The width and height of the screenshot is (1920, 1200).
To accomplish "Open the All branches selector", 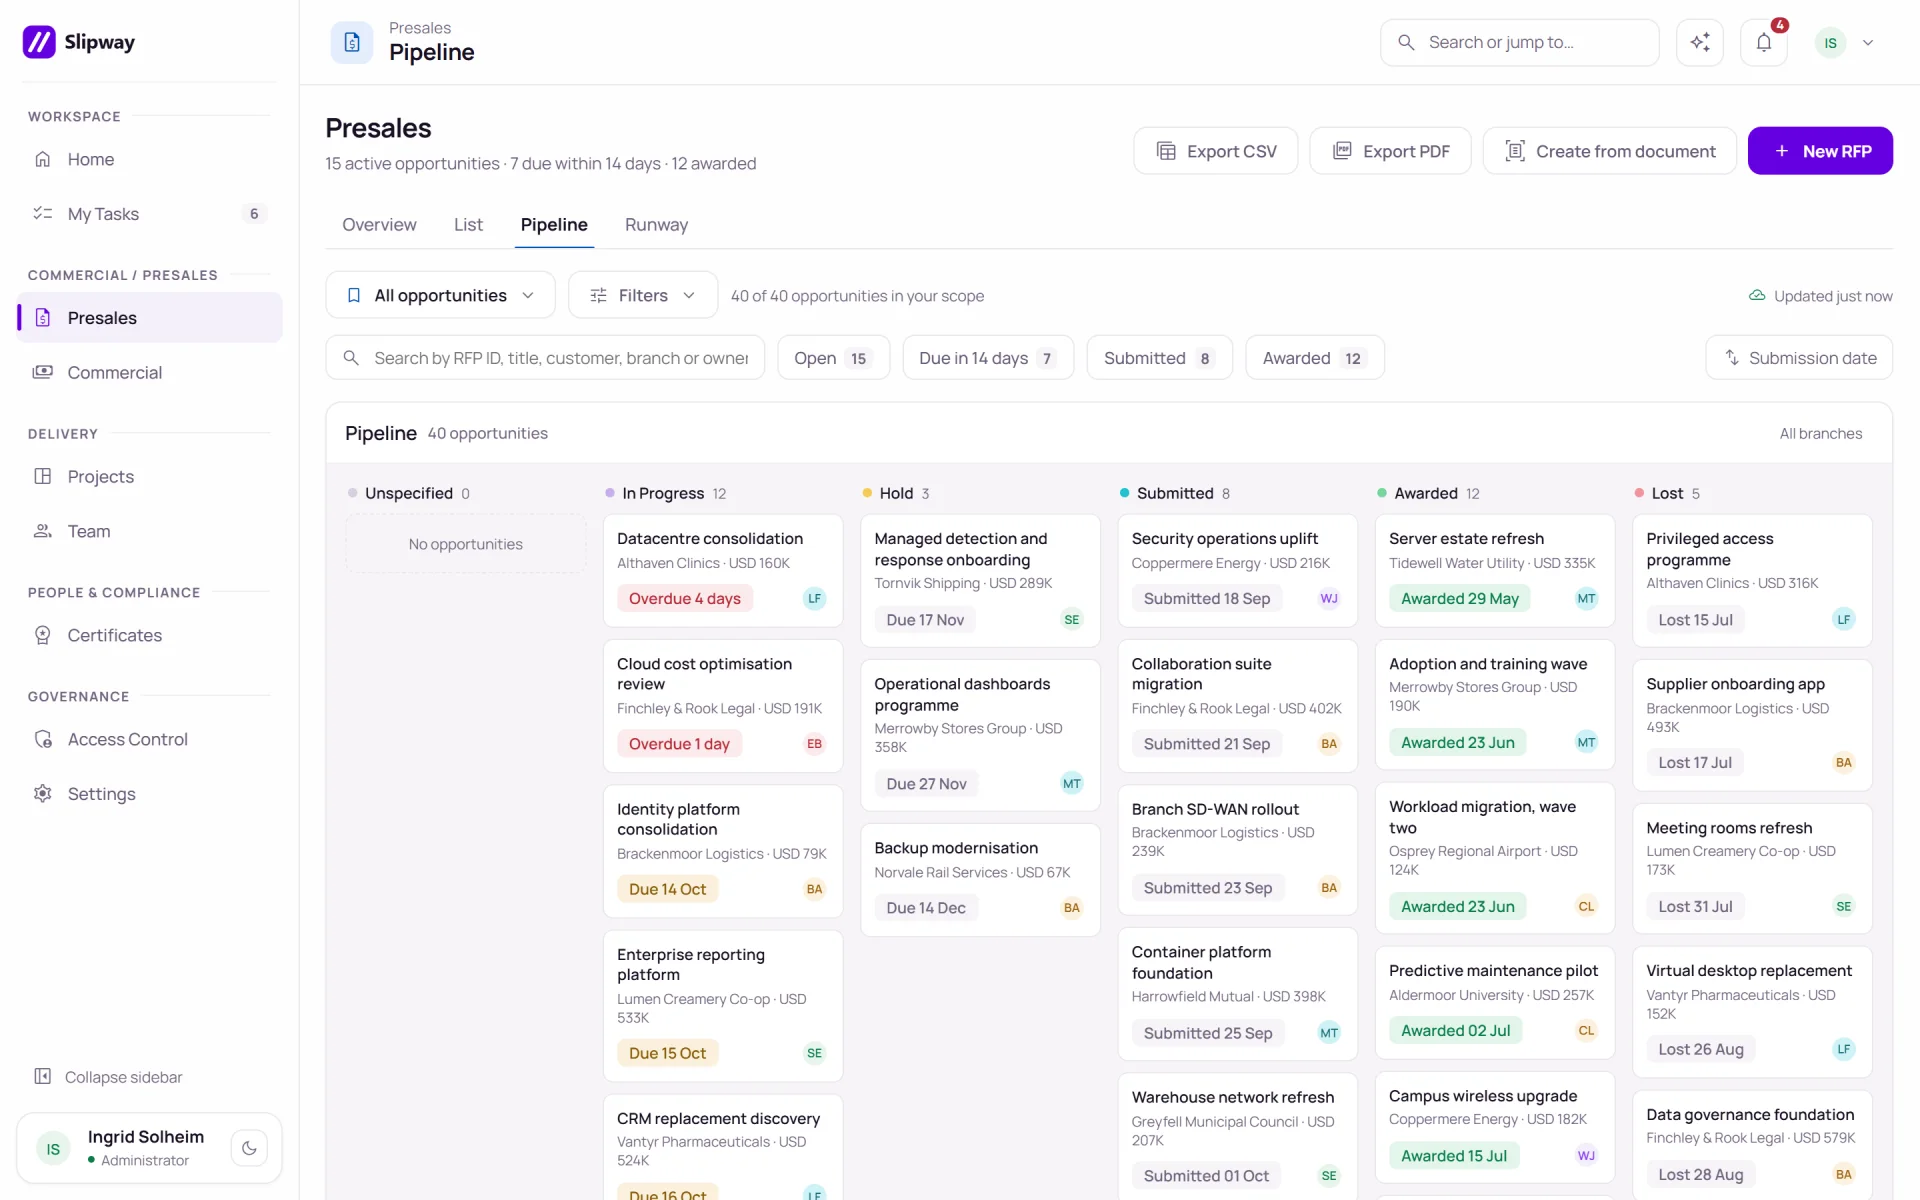I will click(x=1820, y=433).
